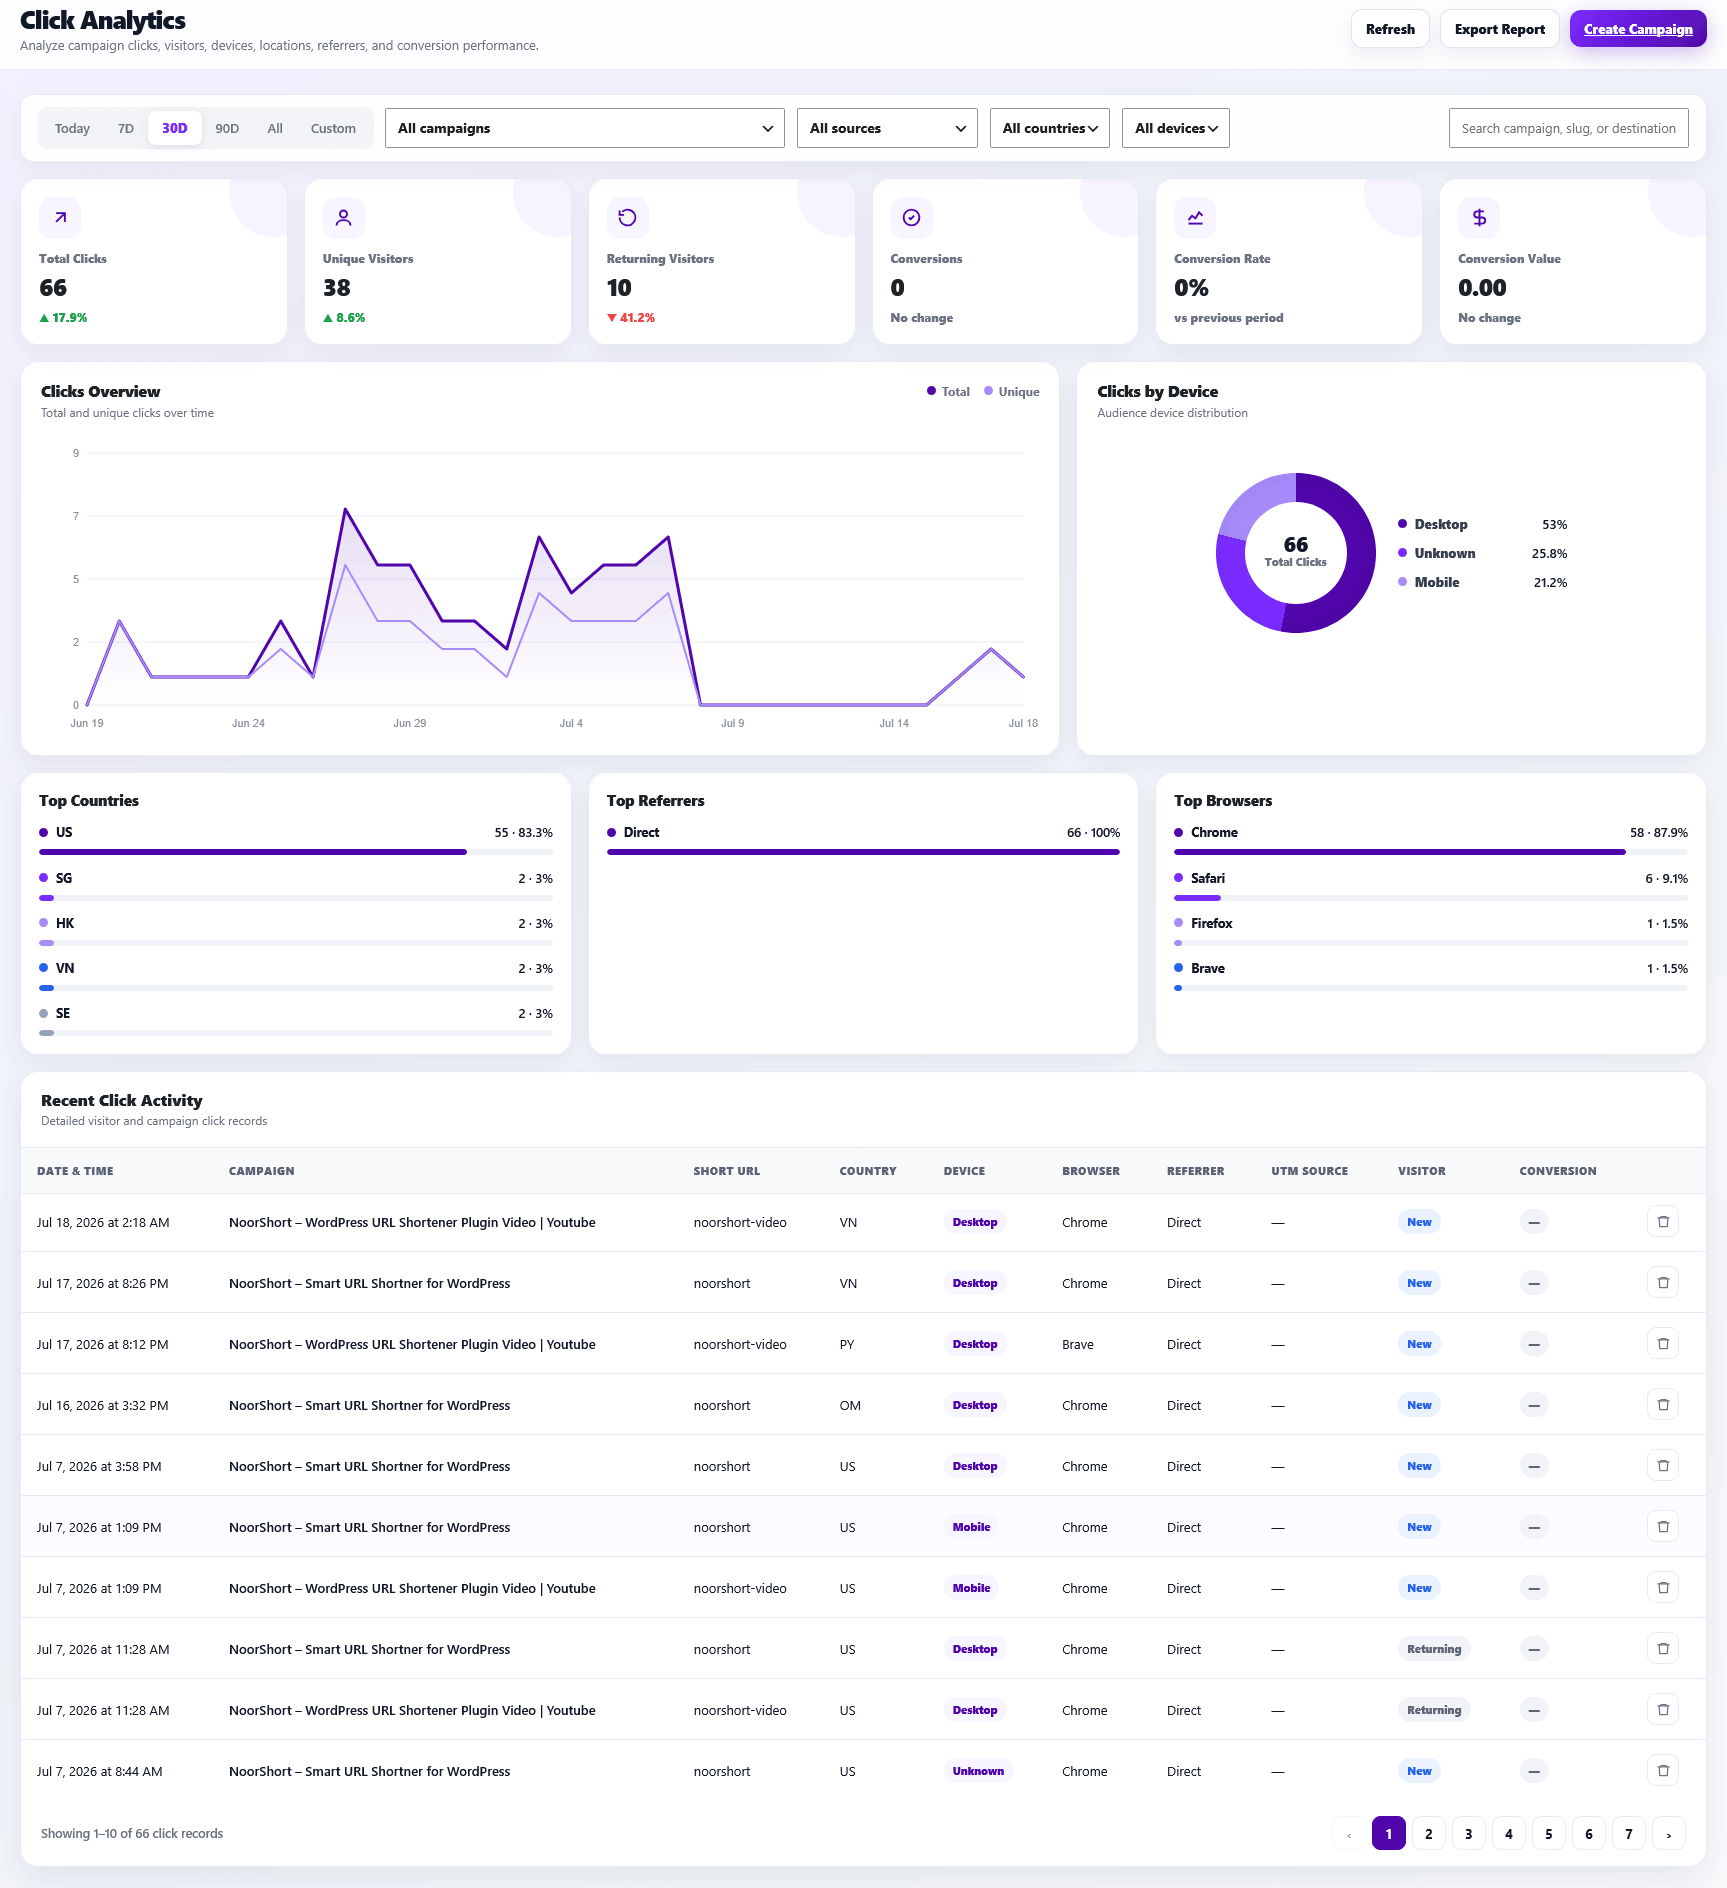The image size is (1727, 1888).
Task: Click Returning badge in Jul 7 11:28 AM noorshort row
Action: click(1434, 1649)
